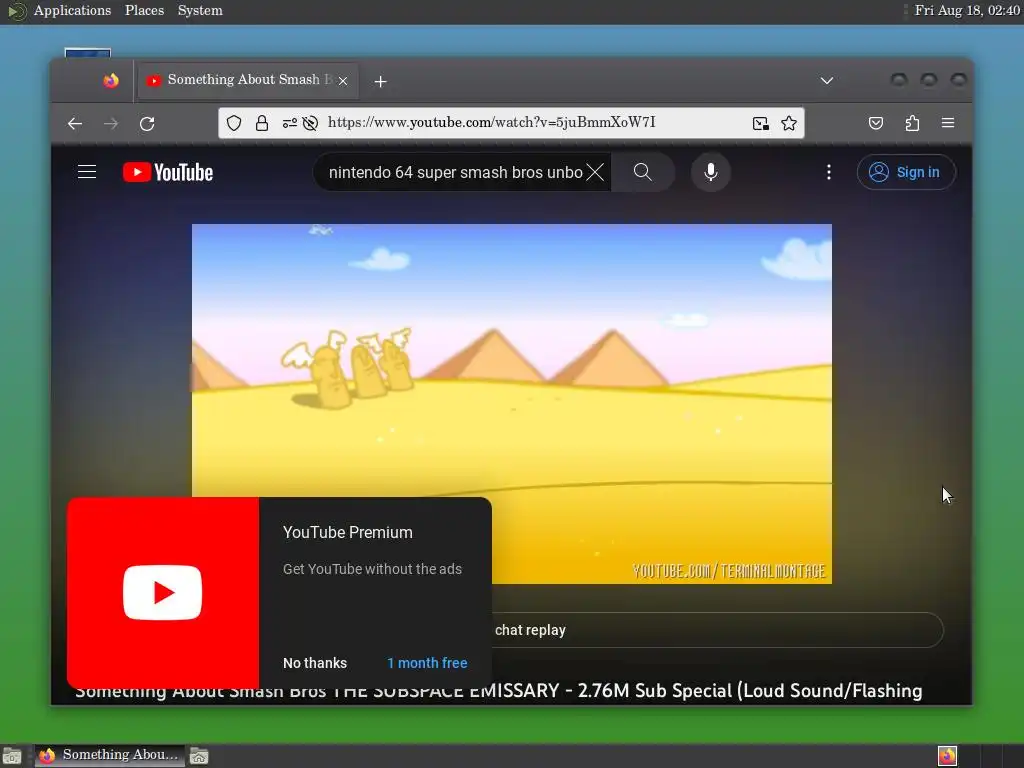This screenshot has height=768, width=1024.
Task: Click the YouTube search magnifier button
Action: (x=643, y=172)
